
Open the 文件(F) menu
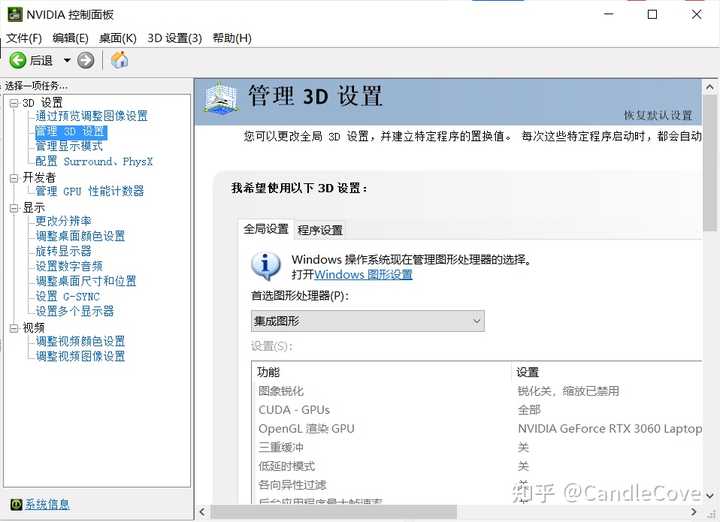coord(24,38)
